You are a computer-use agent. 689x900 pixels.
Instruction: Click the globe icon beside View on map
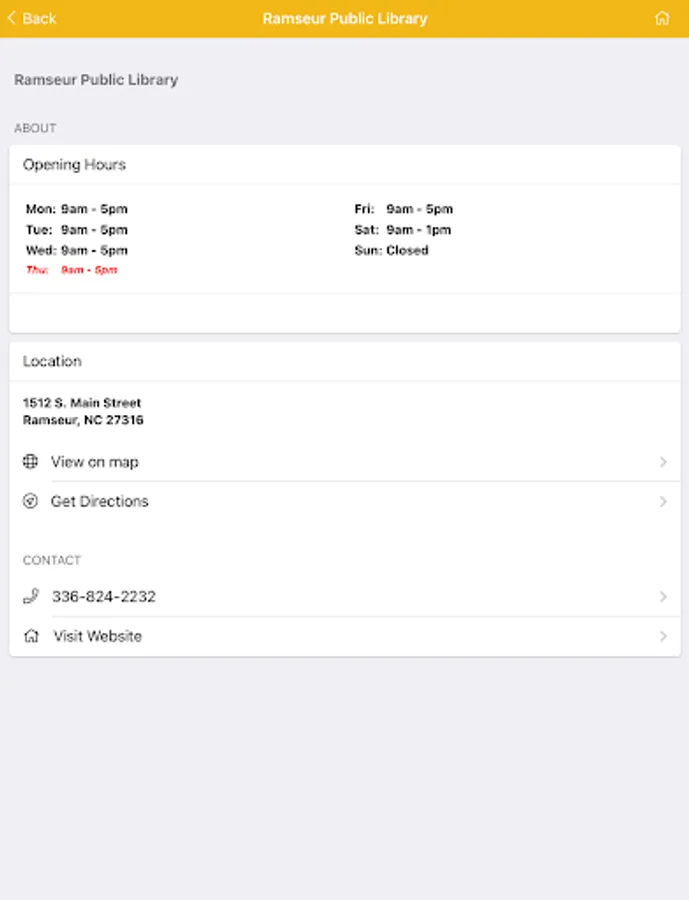tap(31, 462)
